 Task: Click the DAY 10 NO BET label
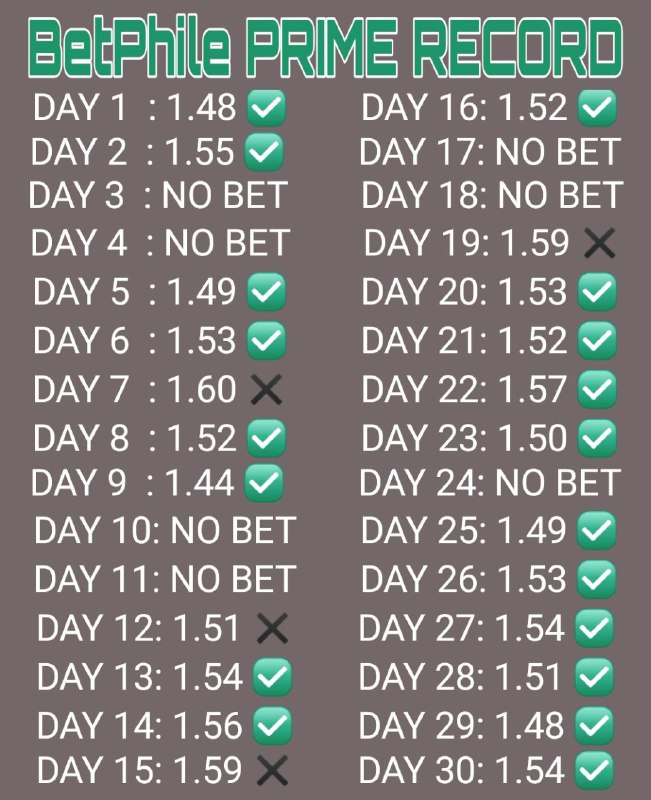[x=165, y=530]
